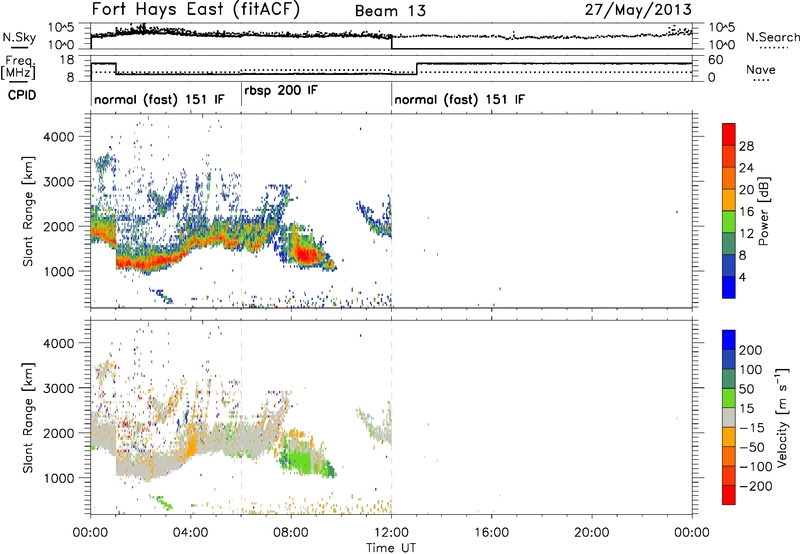Click the "-200" label on Velocity colorbar

pos(754,486)
